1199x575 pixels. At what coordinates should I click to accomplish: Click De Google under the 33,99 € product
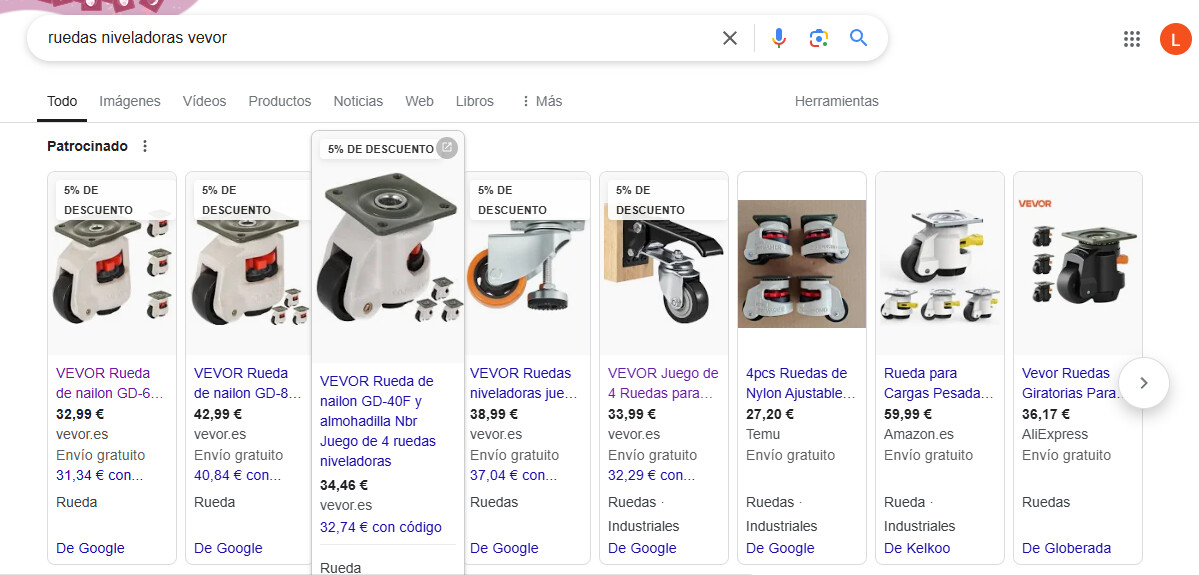point(642,548)
